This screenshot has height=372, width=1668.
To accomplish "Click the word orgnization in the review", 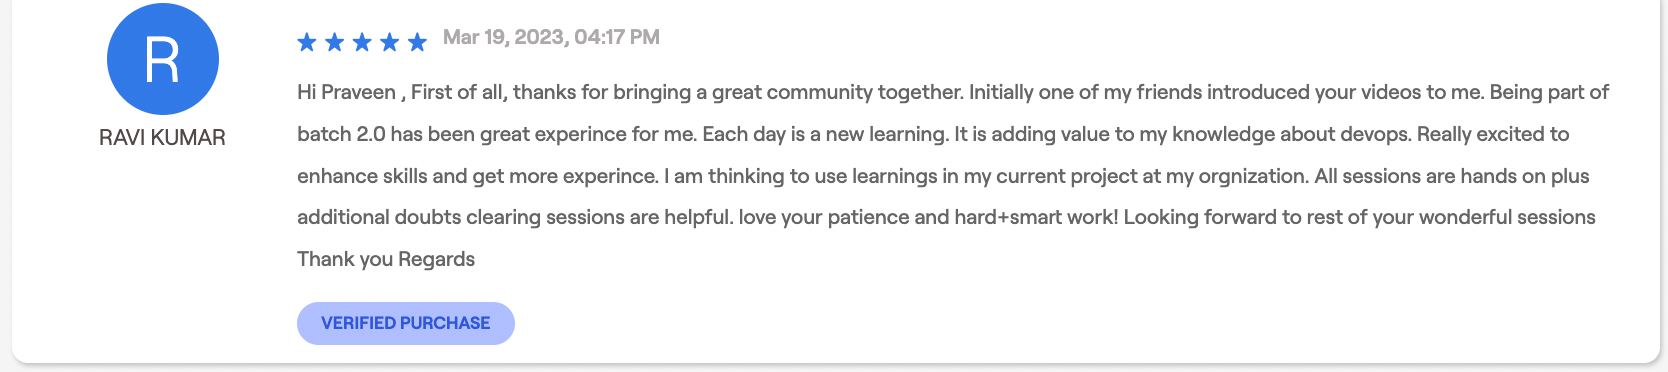I will point(1253,176).
